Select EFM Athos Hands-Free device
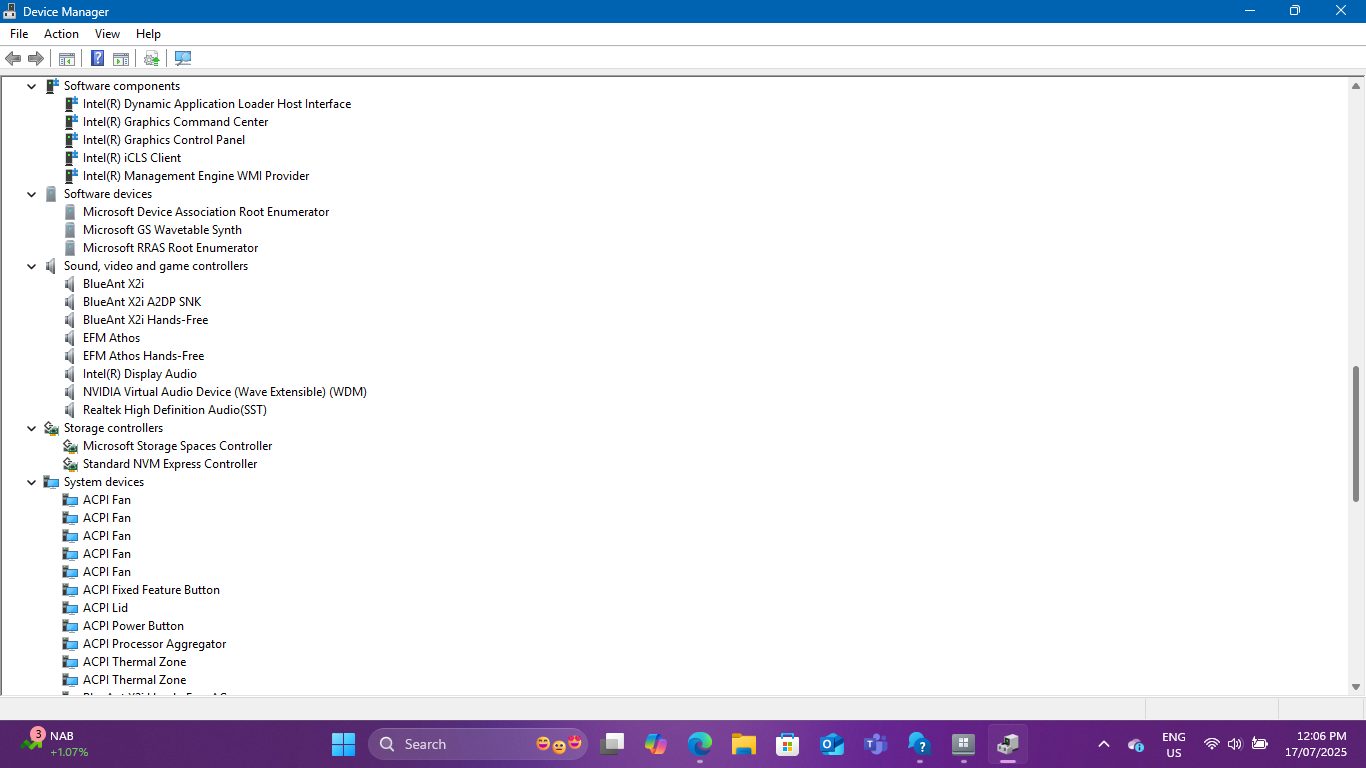The width and height of the screenshot is (1366, 768). tap(143, 356)
